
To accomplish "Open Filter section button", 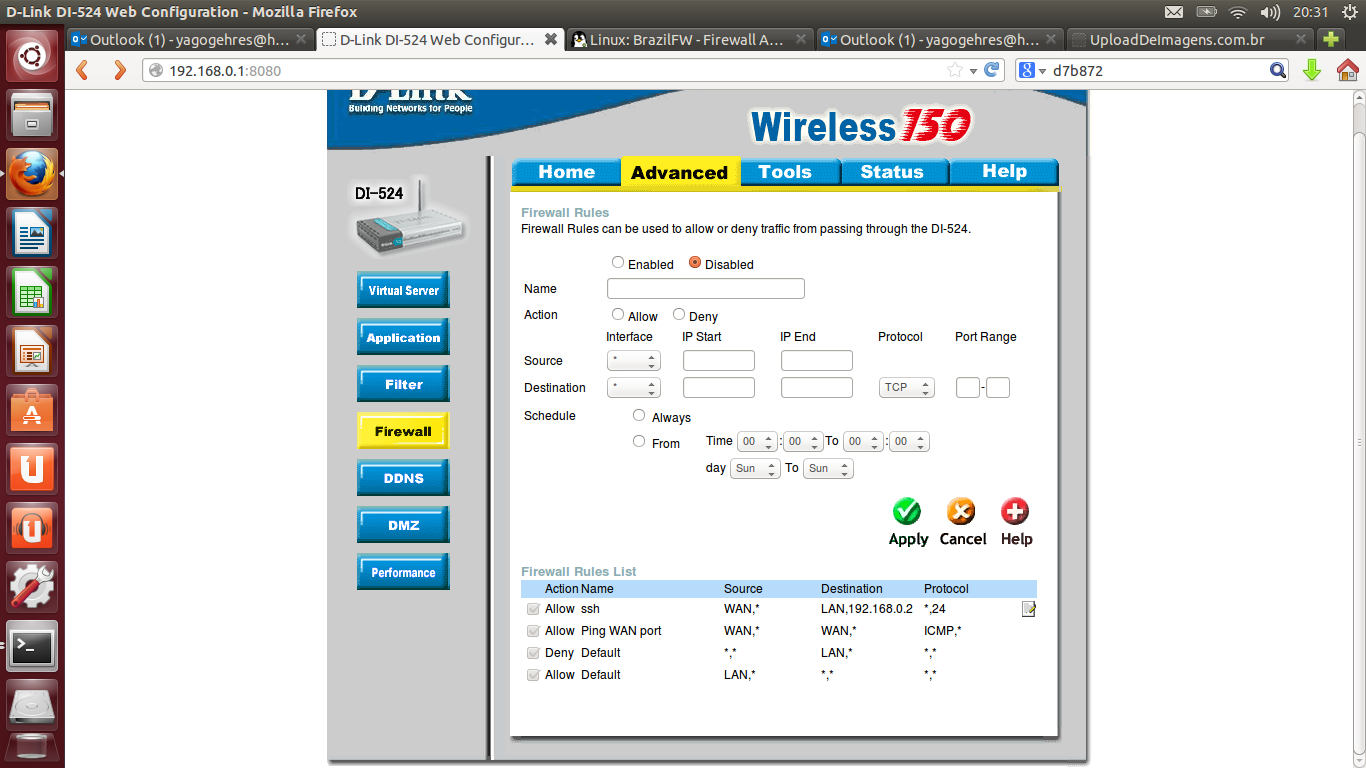I will pyautogui.click(x=403, y=384).
